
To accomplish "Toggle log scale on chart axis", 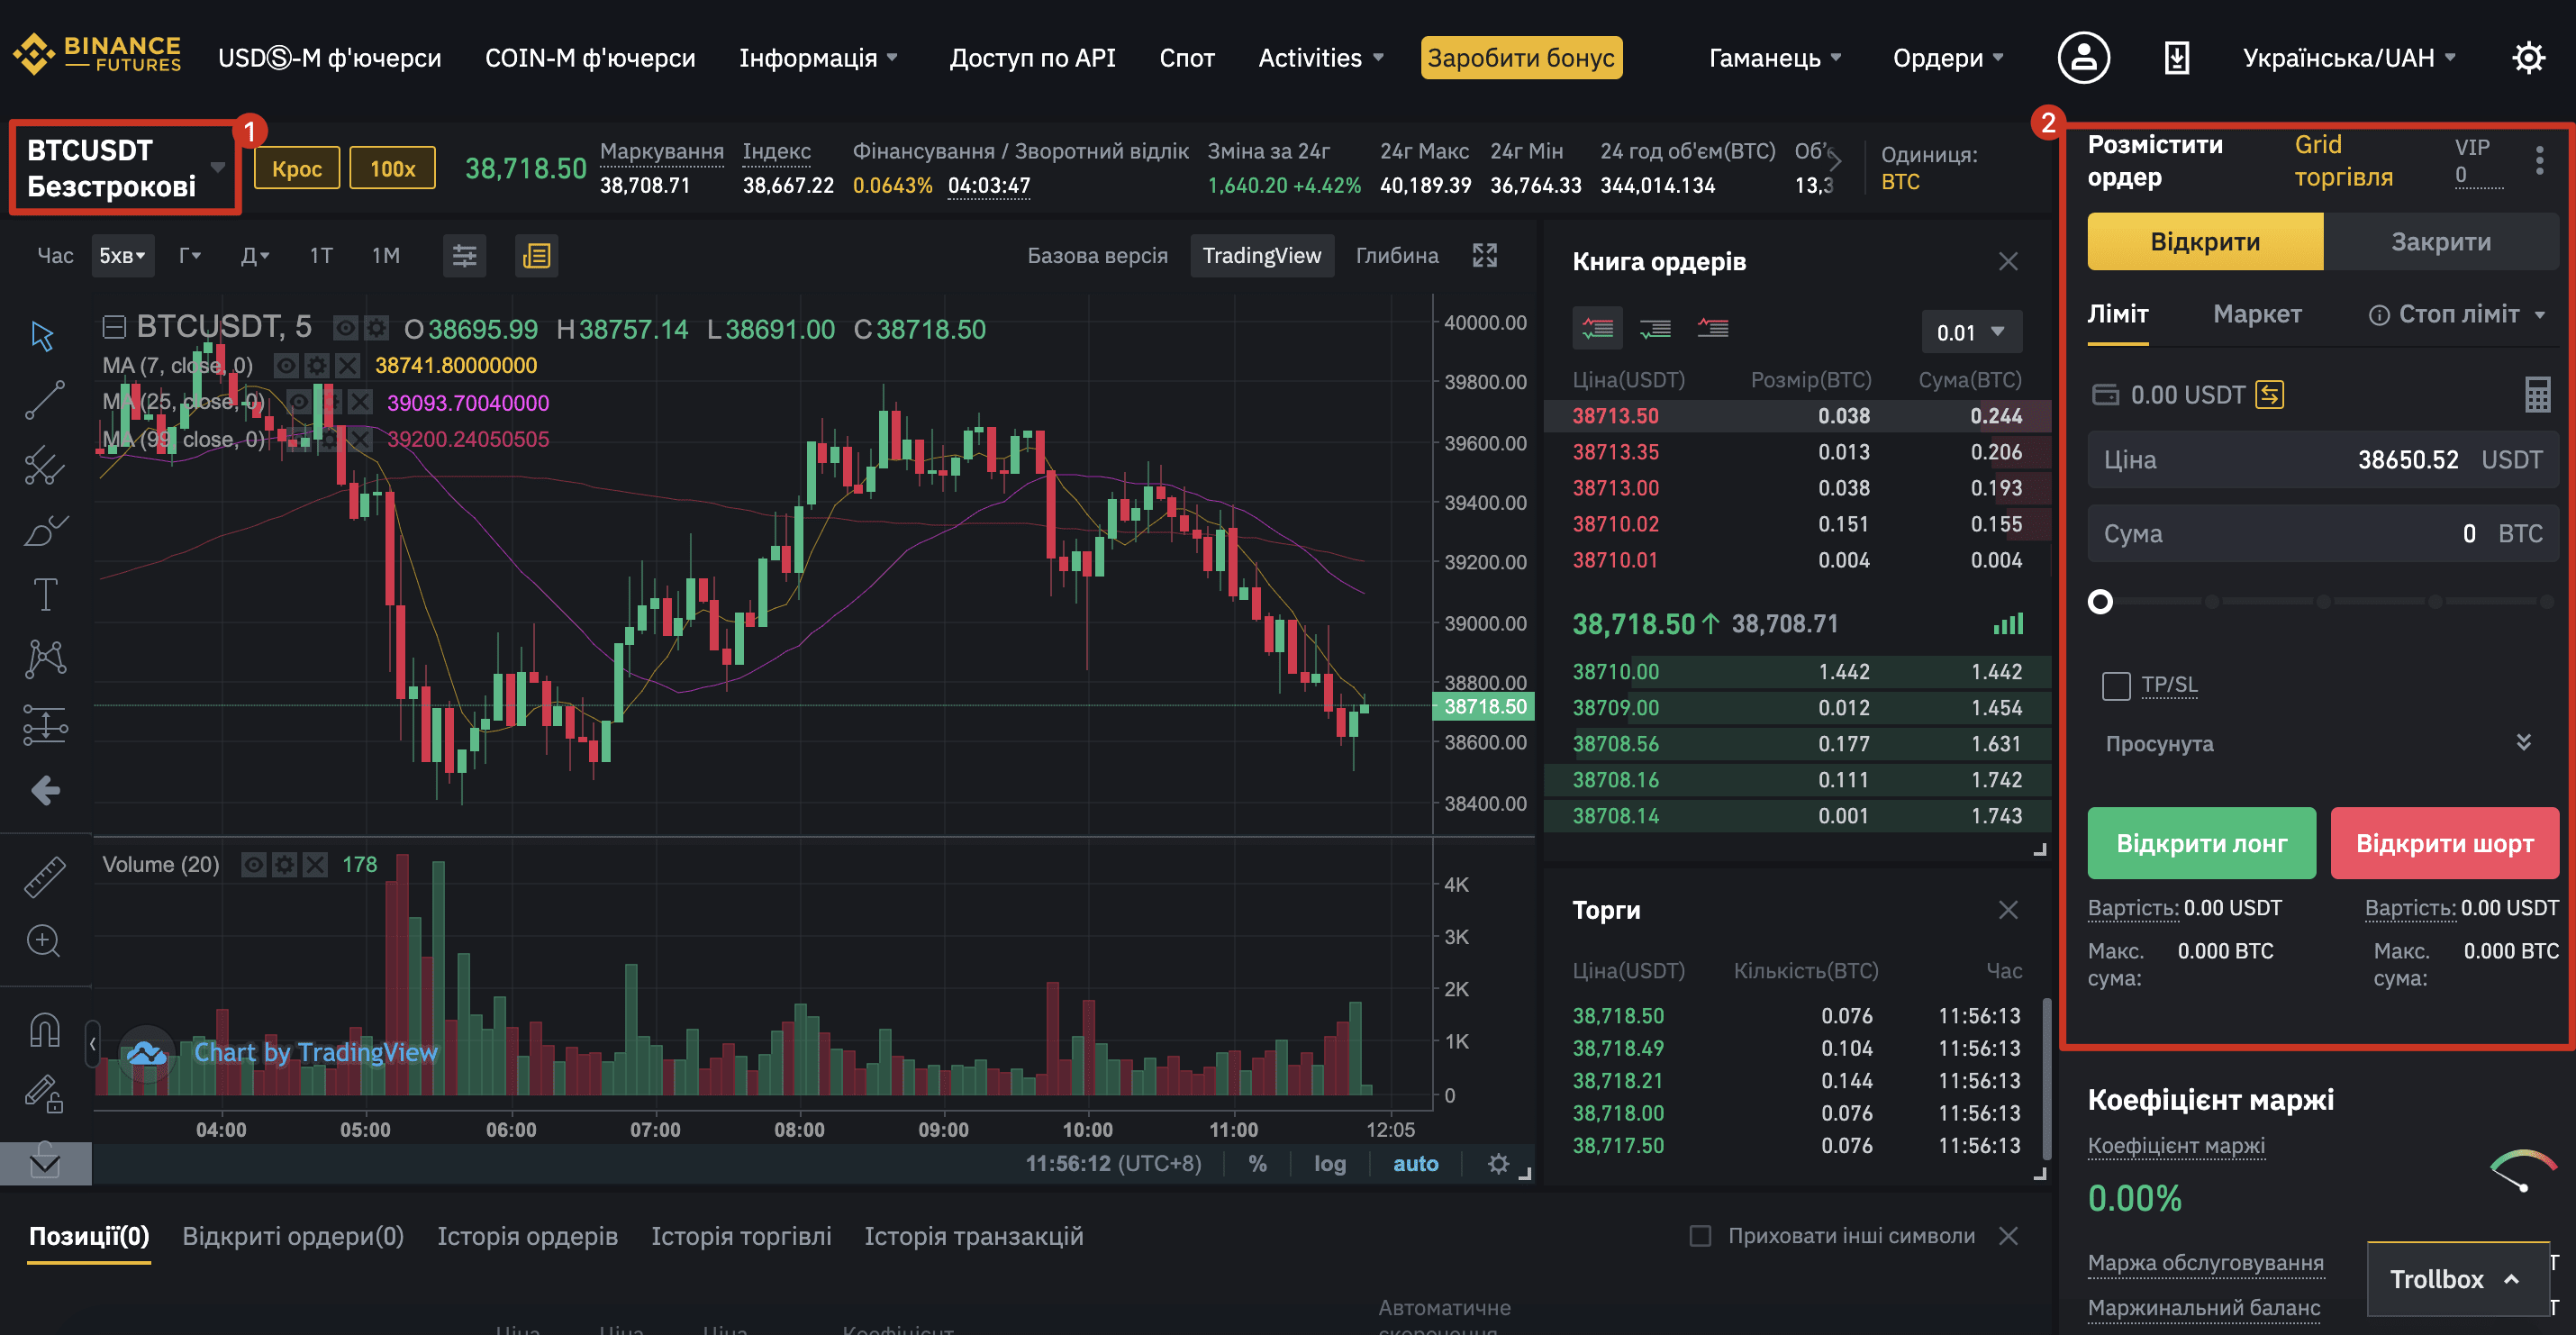I will click(x=1329, y=1163).
